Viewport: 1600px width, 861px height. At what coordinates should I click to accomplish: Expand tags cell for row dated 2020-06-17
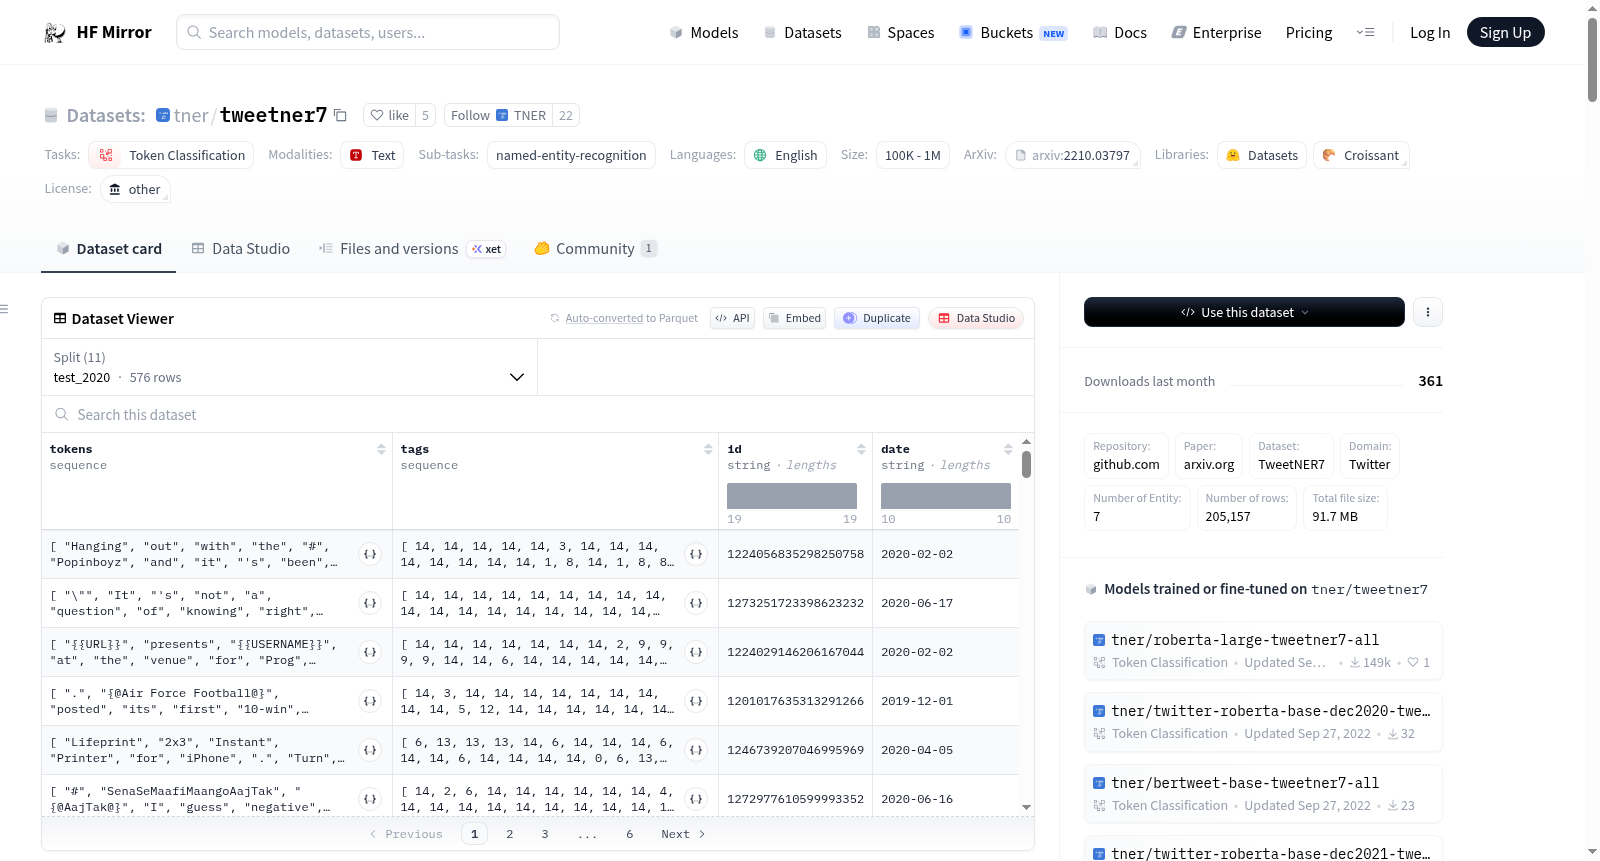point(696,603)
